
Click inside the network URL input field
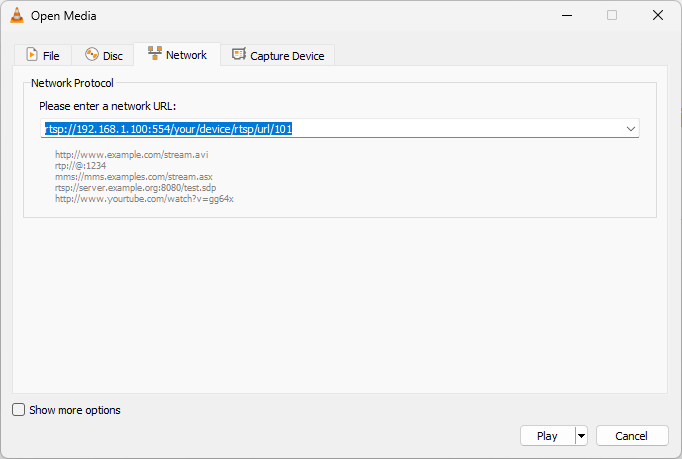(x=450, y=129)
